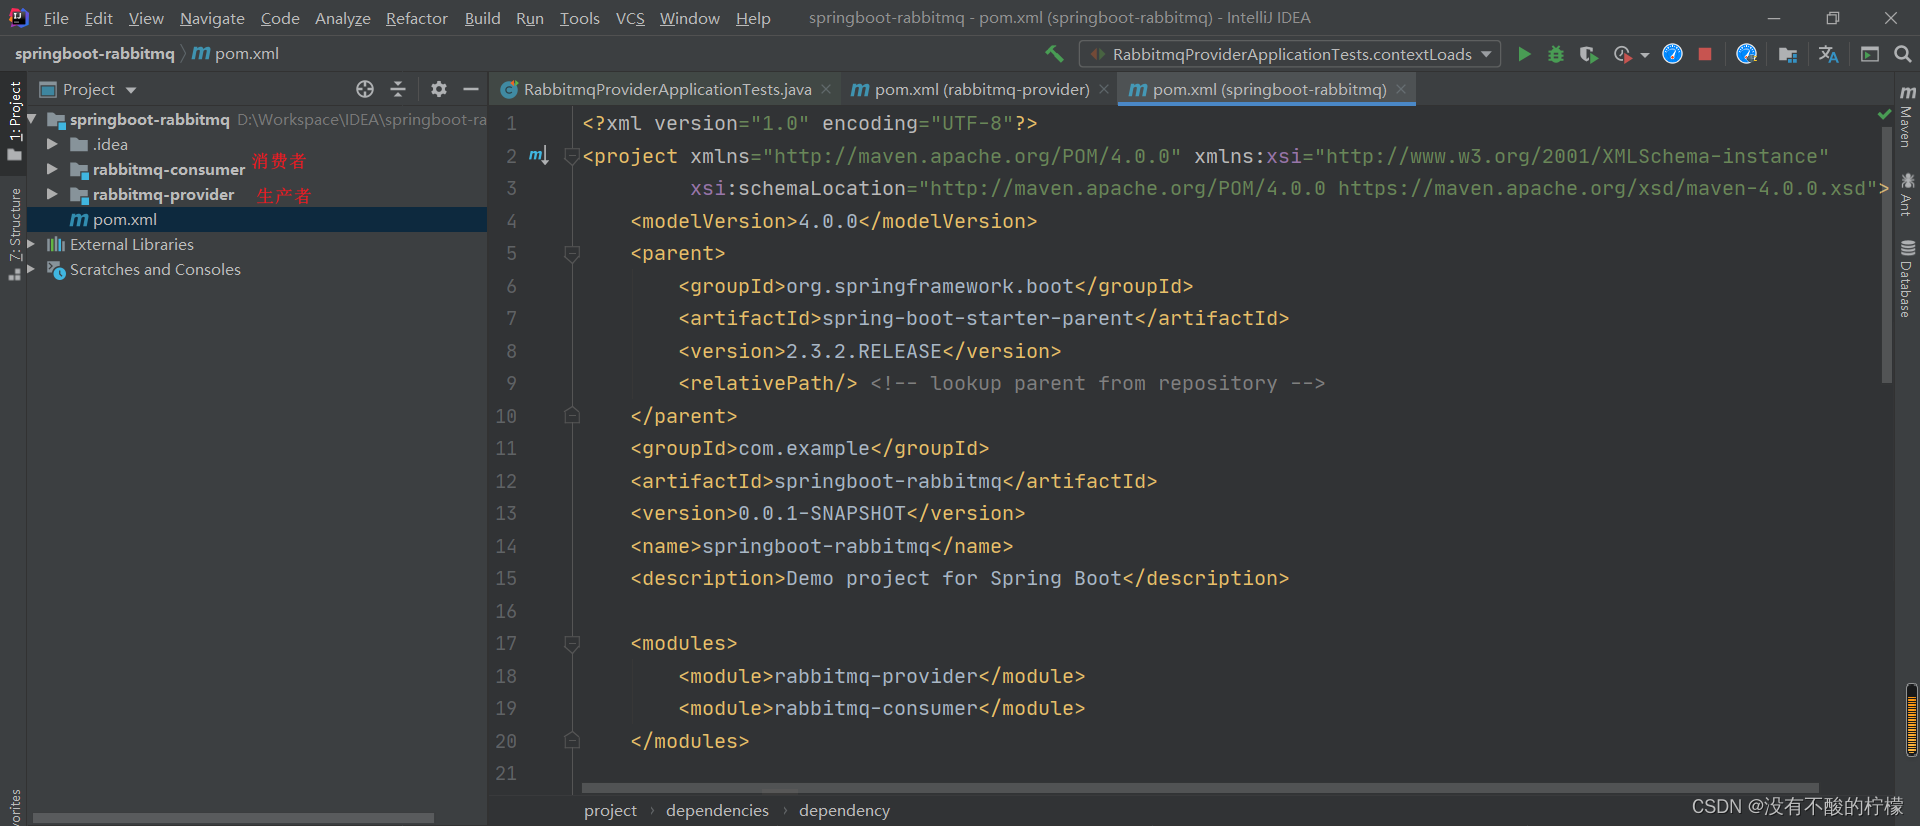Click the Build Project hammer icon
The height and width of the screenshot is (826, 1920).
click(x=1054, y=54)
